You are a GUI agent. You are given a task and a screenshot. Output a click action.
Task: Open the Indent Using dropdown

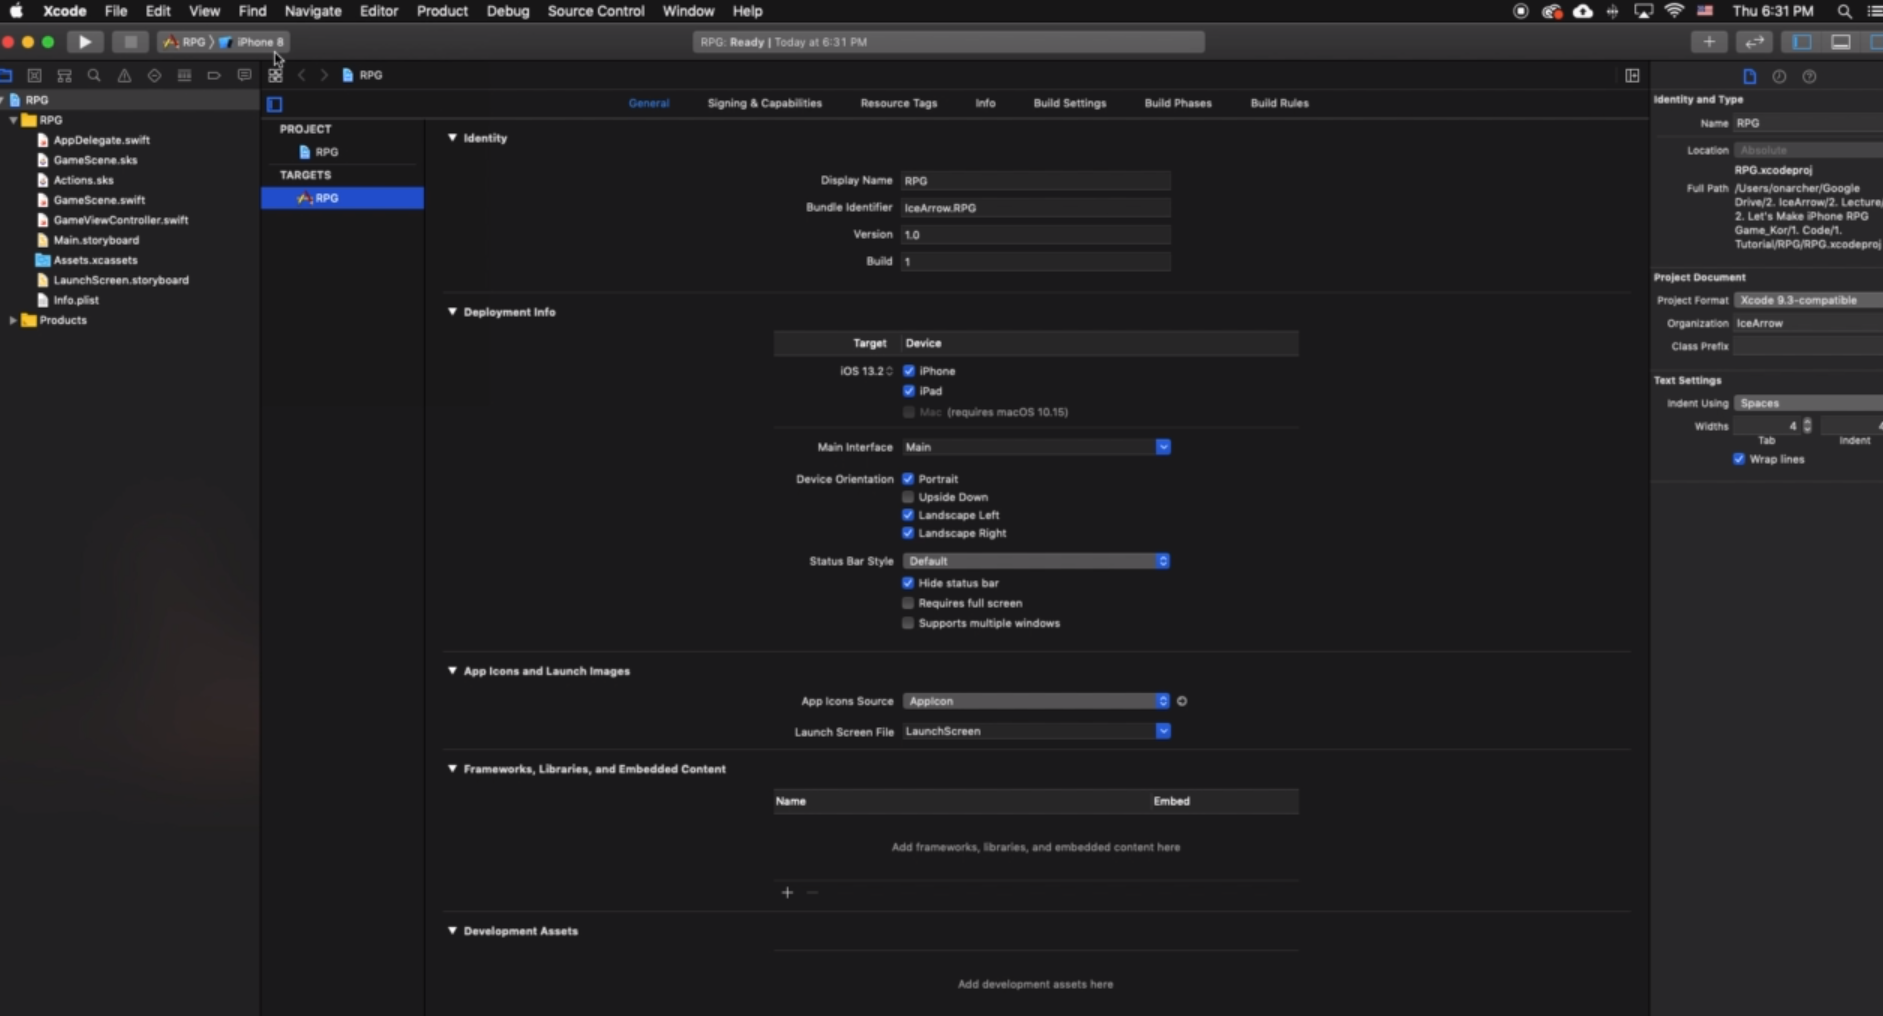(1808, 403)
